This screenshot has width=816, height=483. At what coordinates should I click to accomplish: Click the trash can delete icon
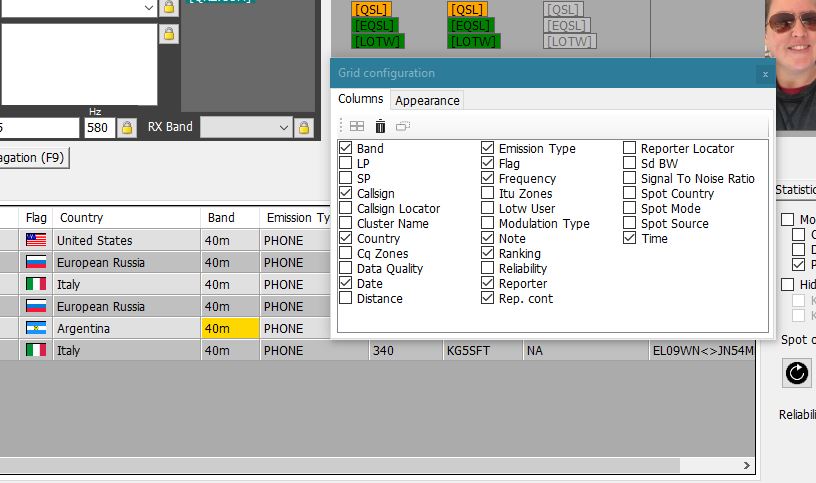click(380, 126)
